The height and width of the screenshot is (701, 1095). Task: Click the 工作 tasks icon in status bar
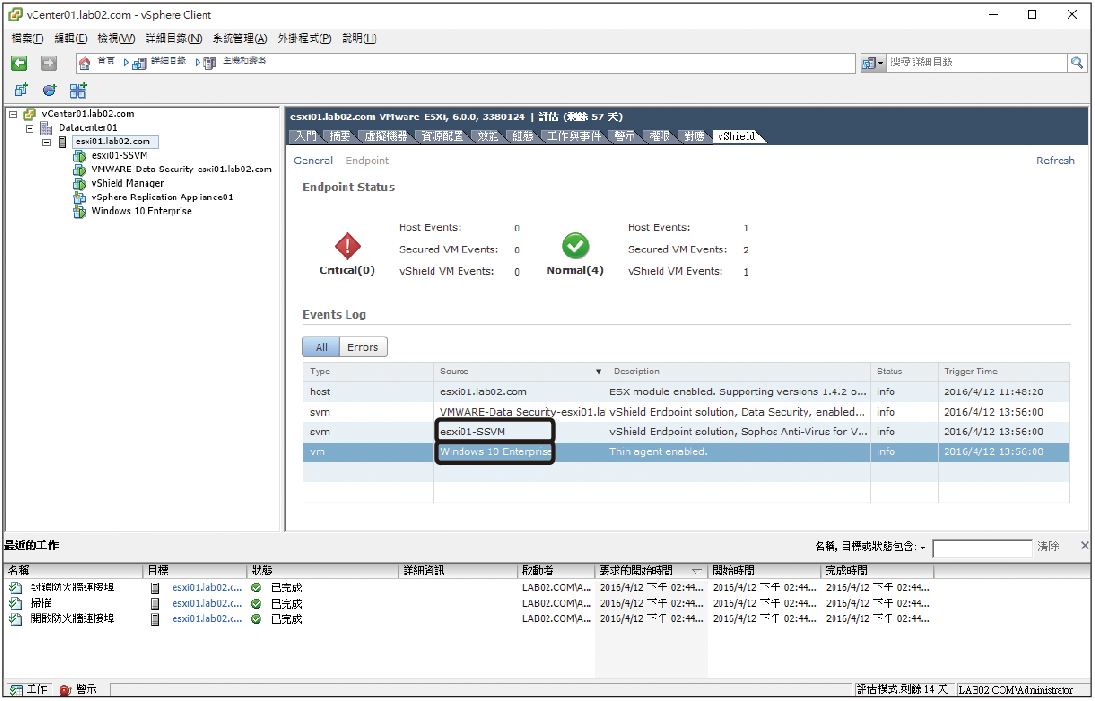click(x=16, y=690)
